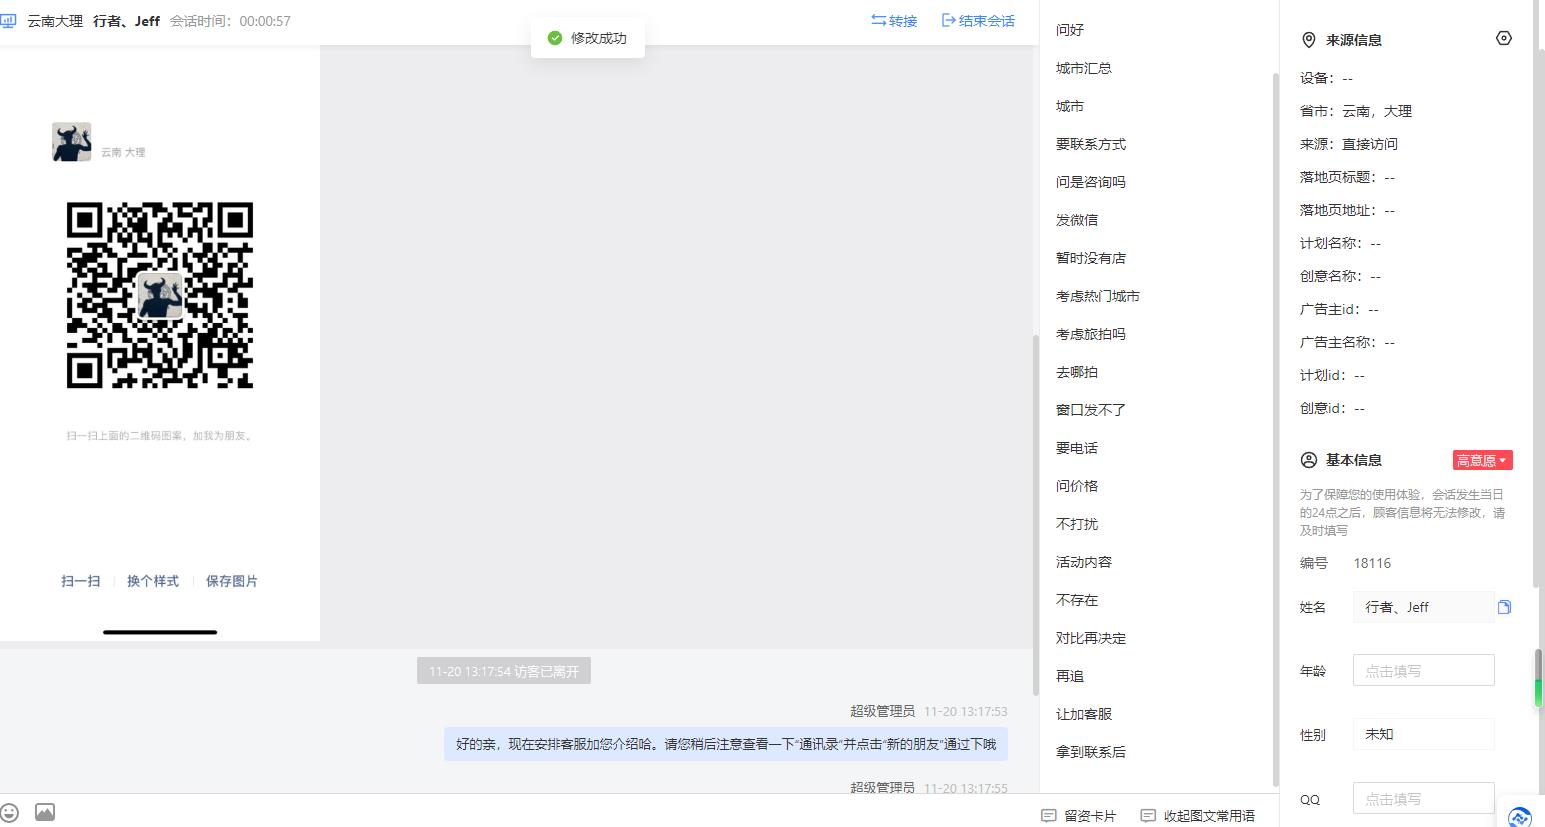Click the blue floating assistant icon

click(x=1519, y=816)
